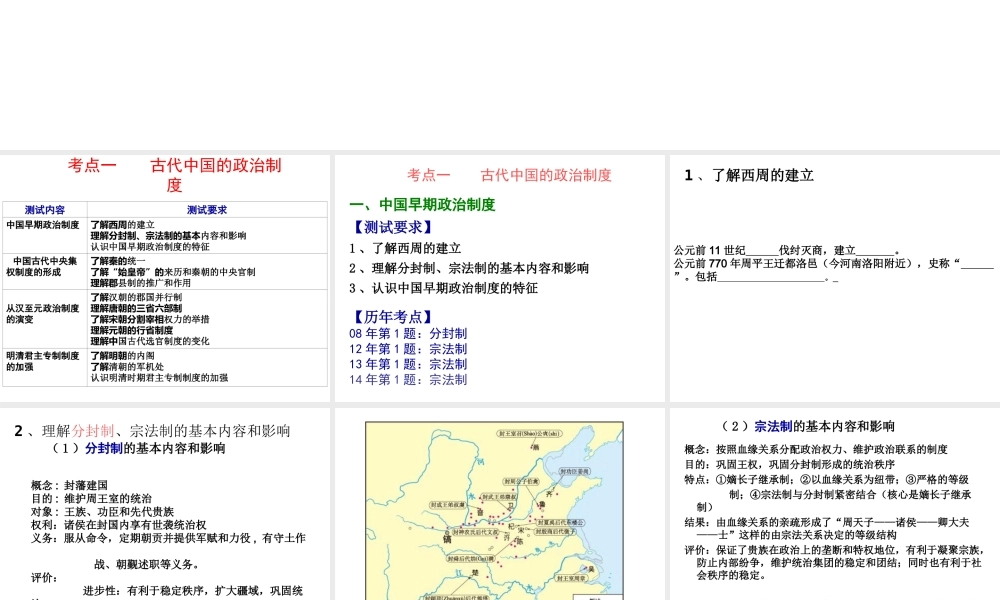Click table line 了解明朝的内阁

122,356
